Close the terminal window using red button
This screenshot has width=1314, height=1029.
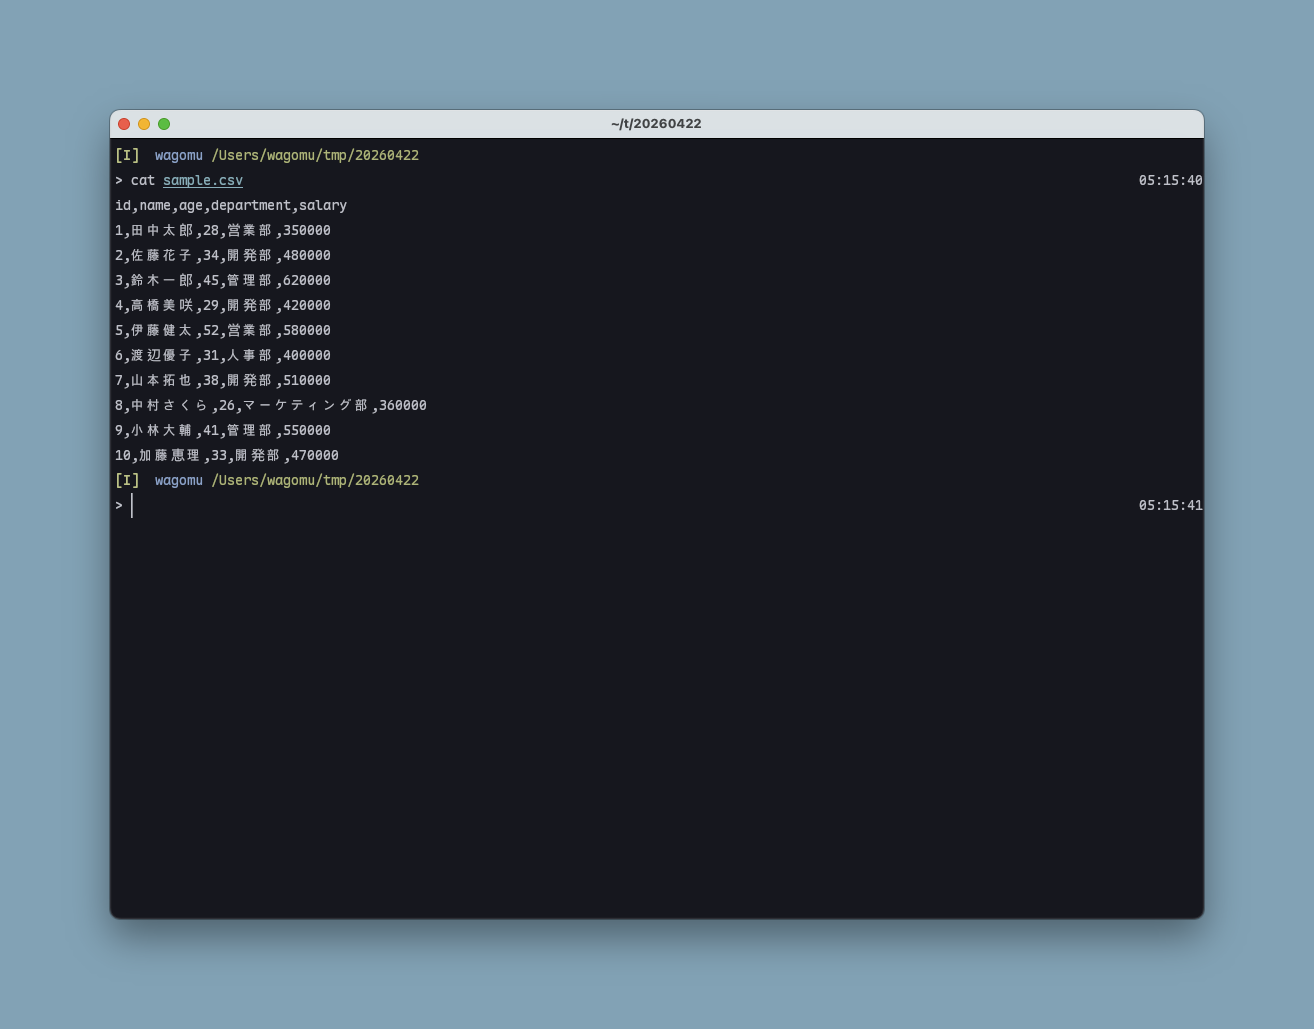(x=124, y=124)
